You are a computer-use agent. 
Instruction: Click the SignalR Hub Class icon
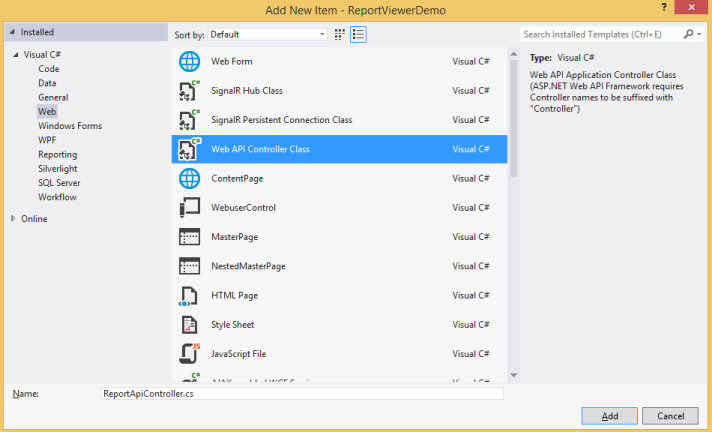(189, 90)
